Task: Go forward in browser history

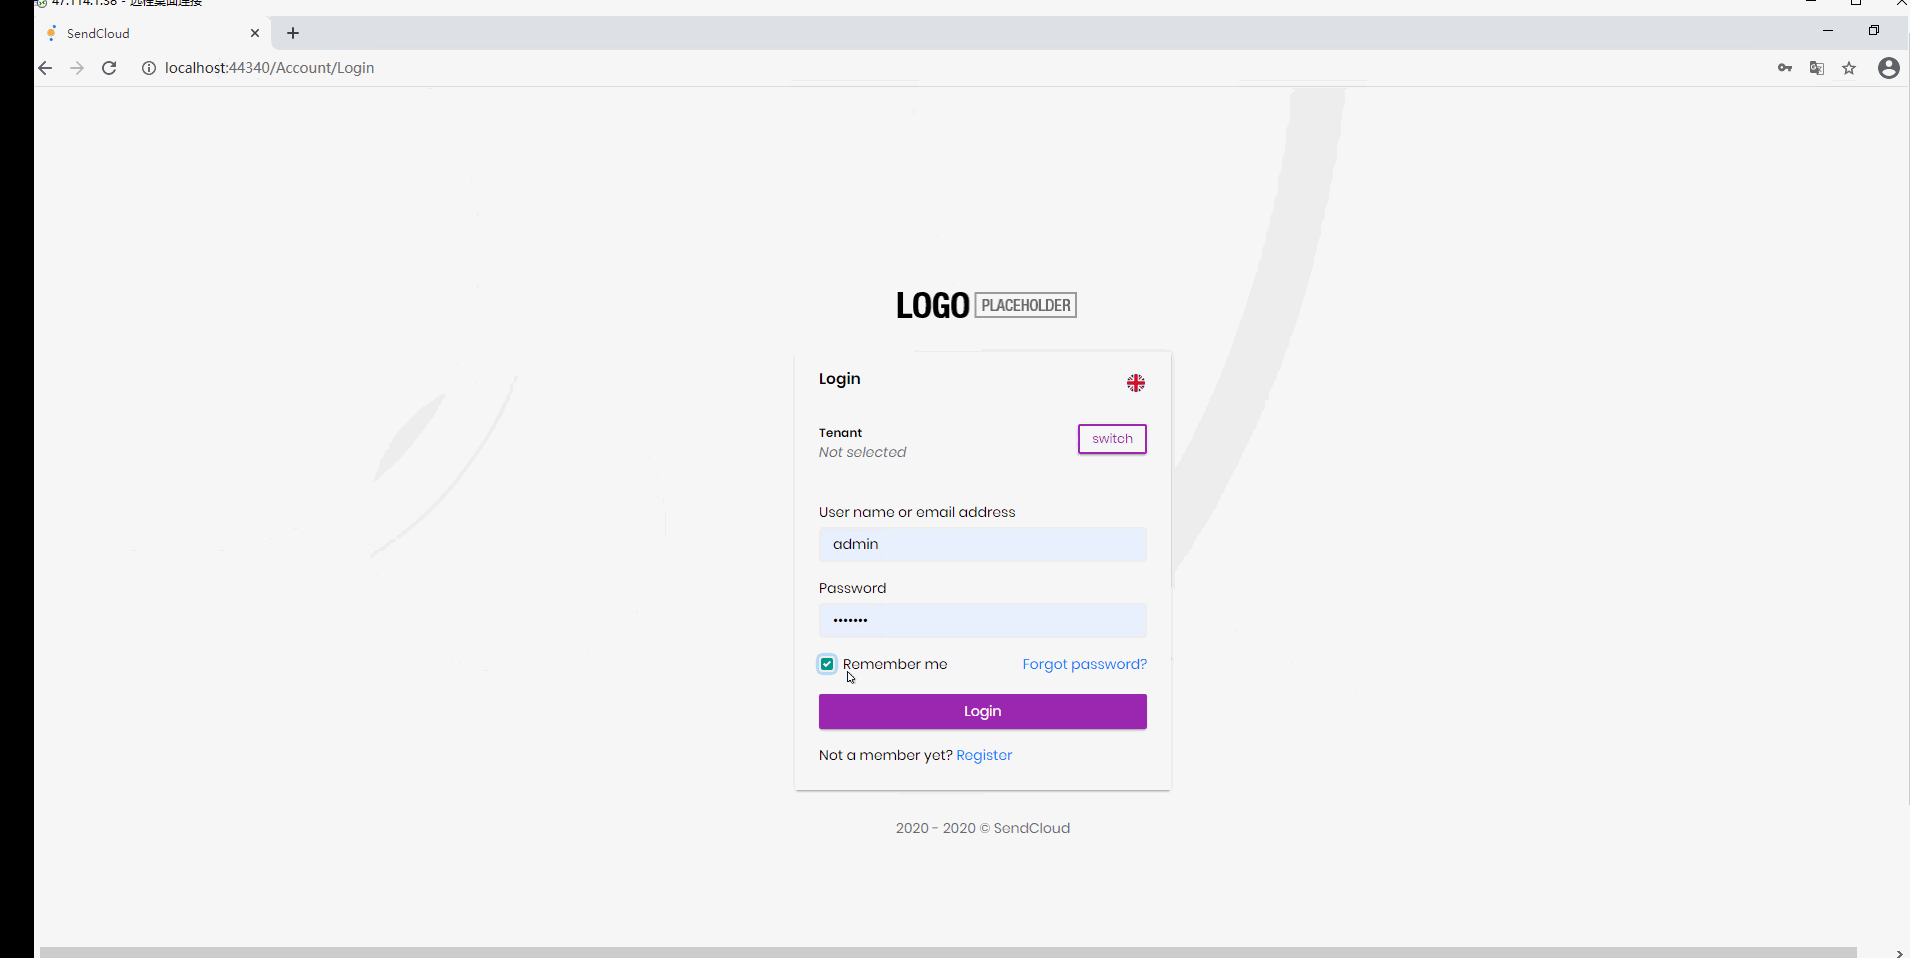Action: pos(77,68)
